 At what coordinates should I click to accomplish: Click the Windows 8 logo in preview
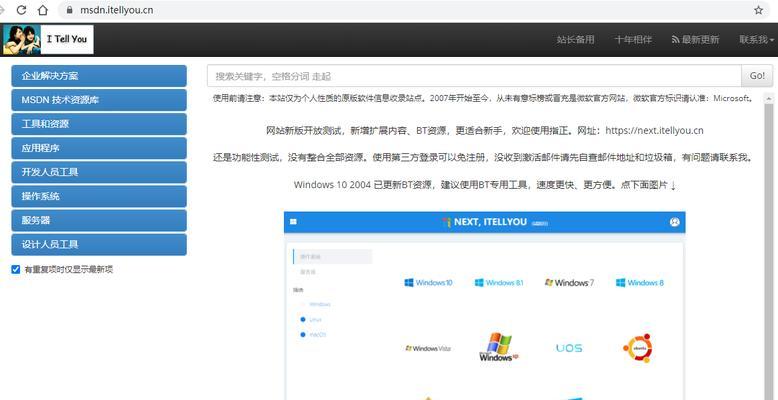(x=640, y=283)
